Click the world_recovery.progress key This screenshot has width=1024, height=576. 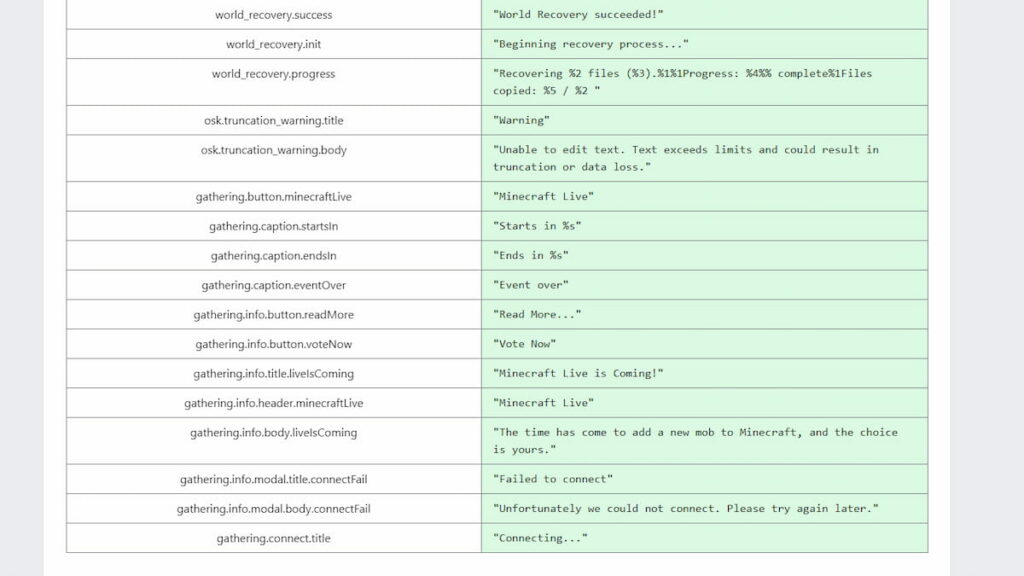[274, 74]
